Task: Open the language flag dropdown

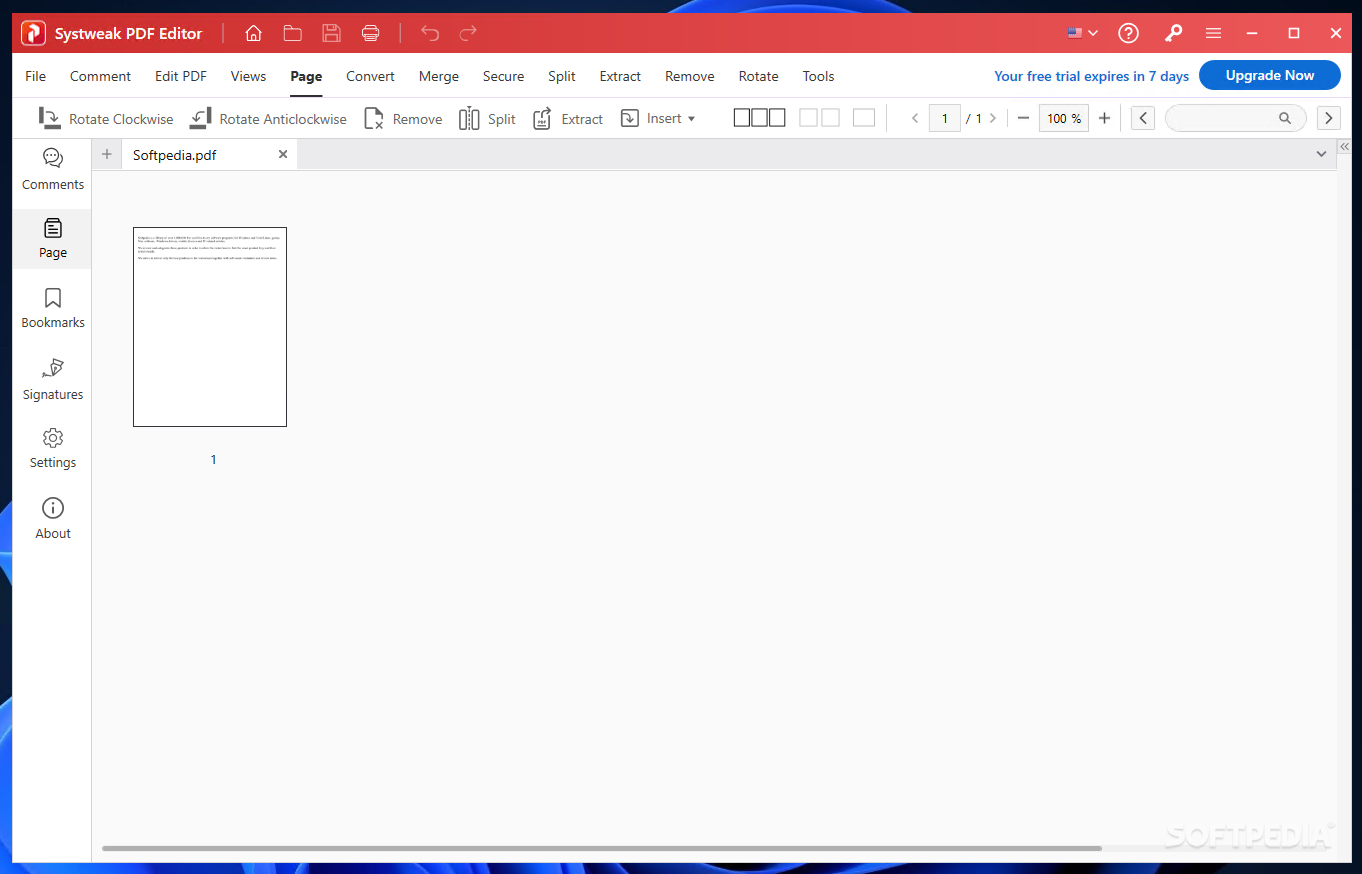Action: [1082, 33]
